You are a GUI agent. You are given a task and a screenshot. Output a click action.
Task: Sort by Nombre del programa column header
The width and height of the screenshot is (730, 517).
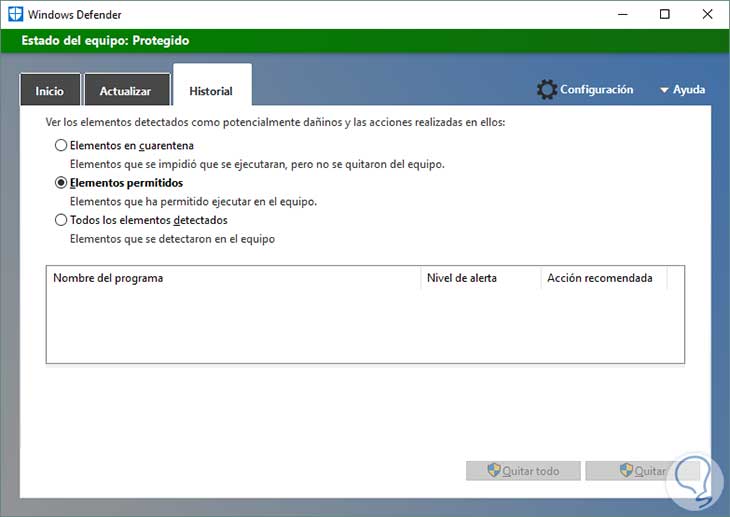[234, 278]
